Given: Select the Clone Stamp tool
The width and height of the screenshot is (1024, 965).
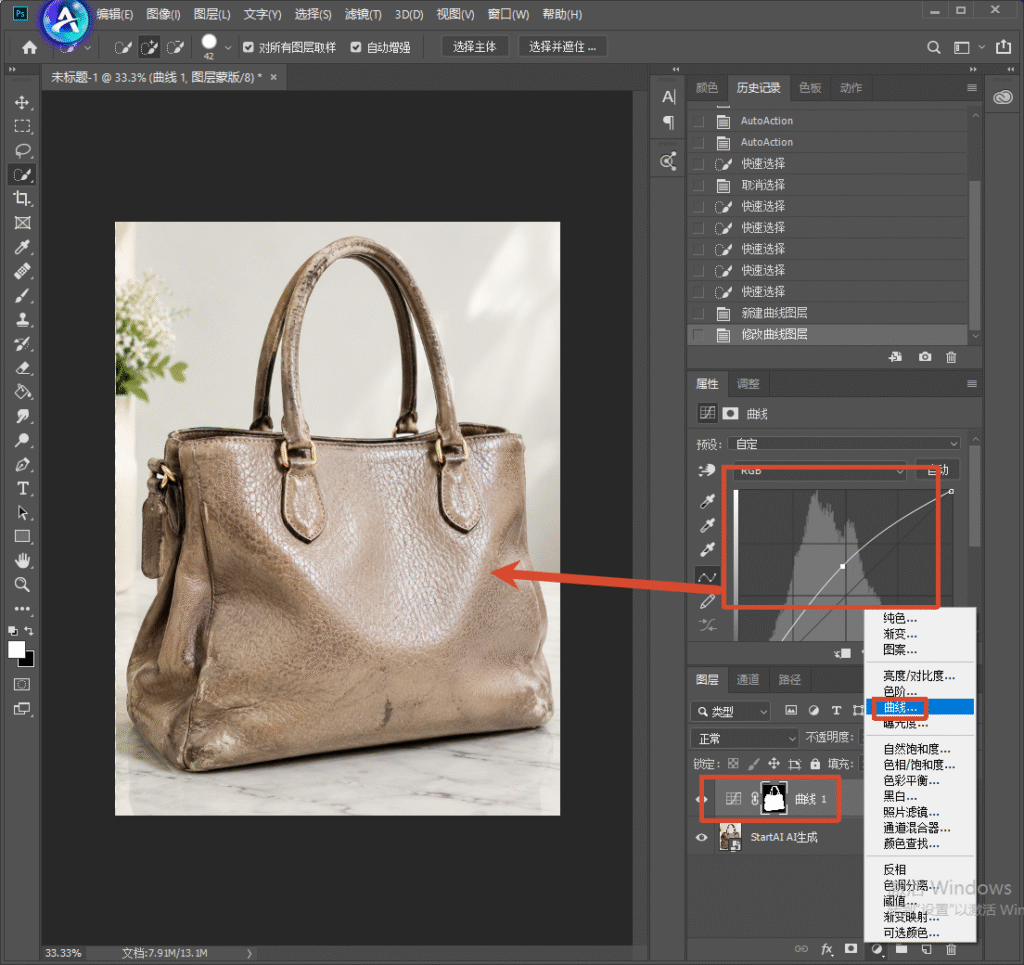Looking at the screenshot, I should (22, 319).
